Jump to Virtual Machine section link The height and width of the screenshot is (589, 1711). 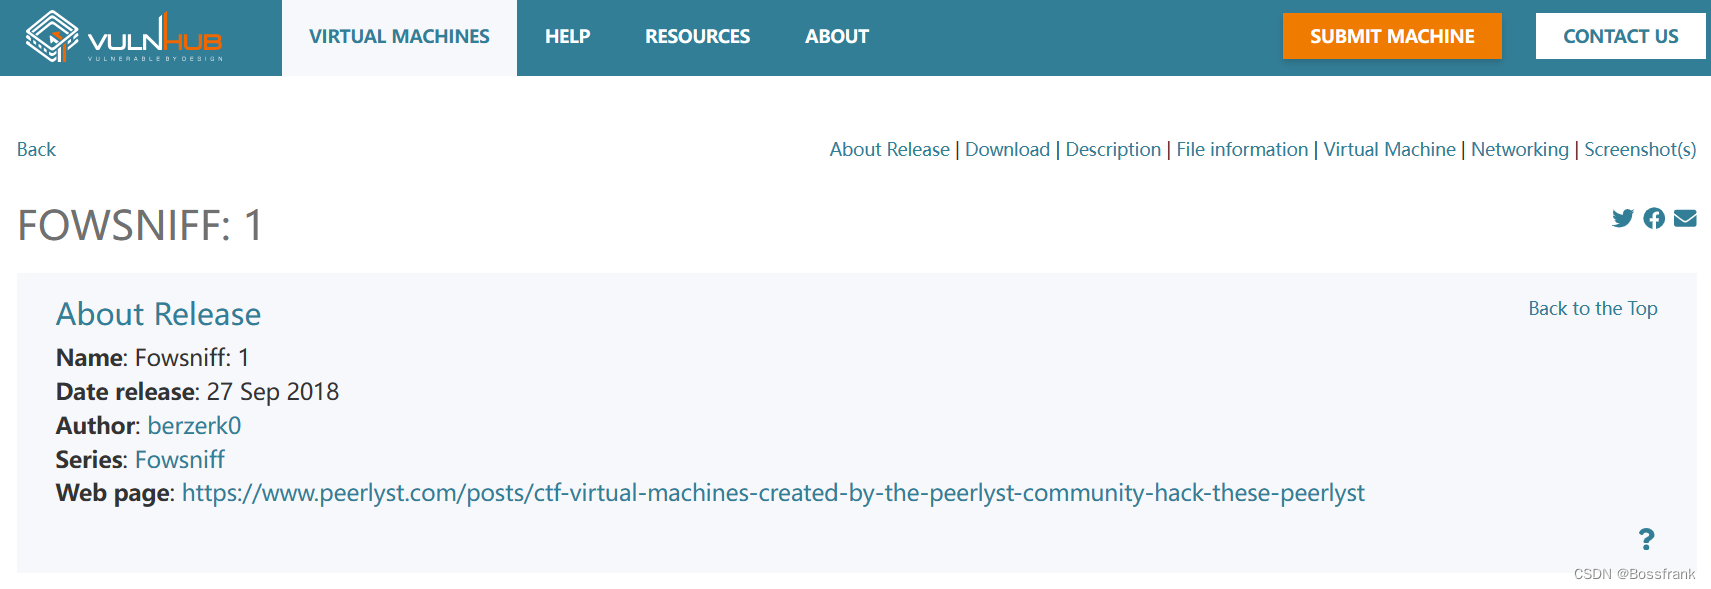coord(1389,149)
